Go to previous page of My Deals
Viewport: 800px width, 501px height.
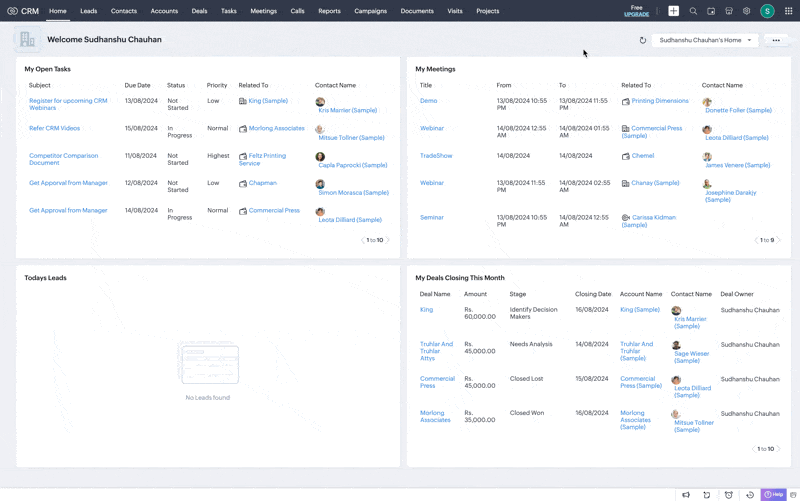tap(754, 449)
